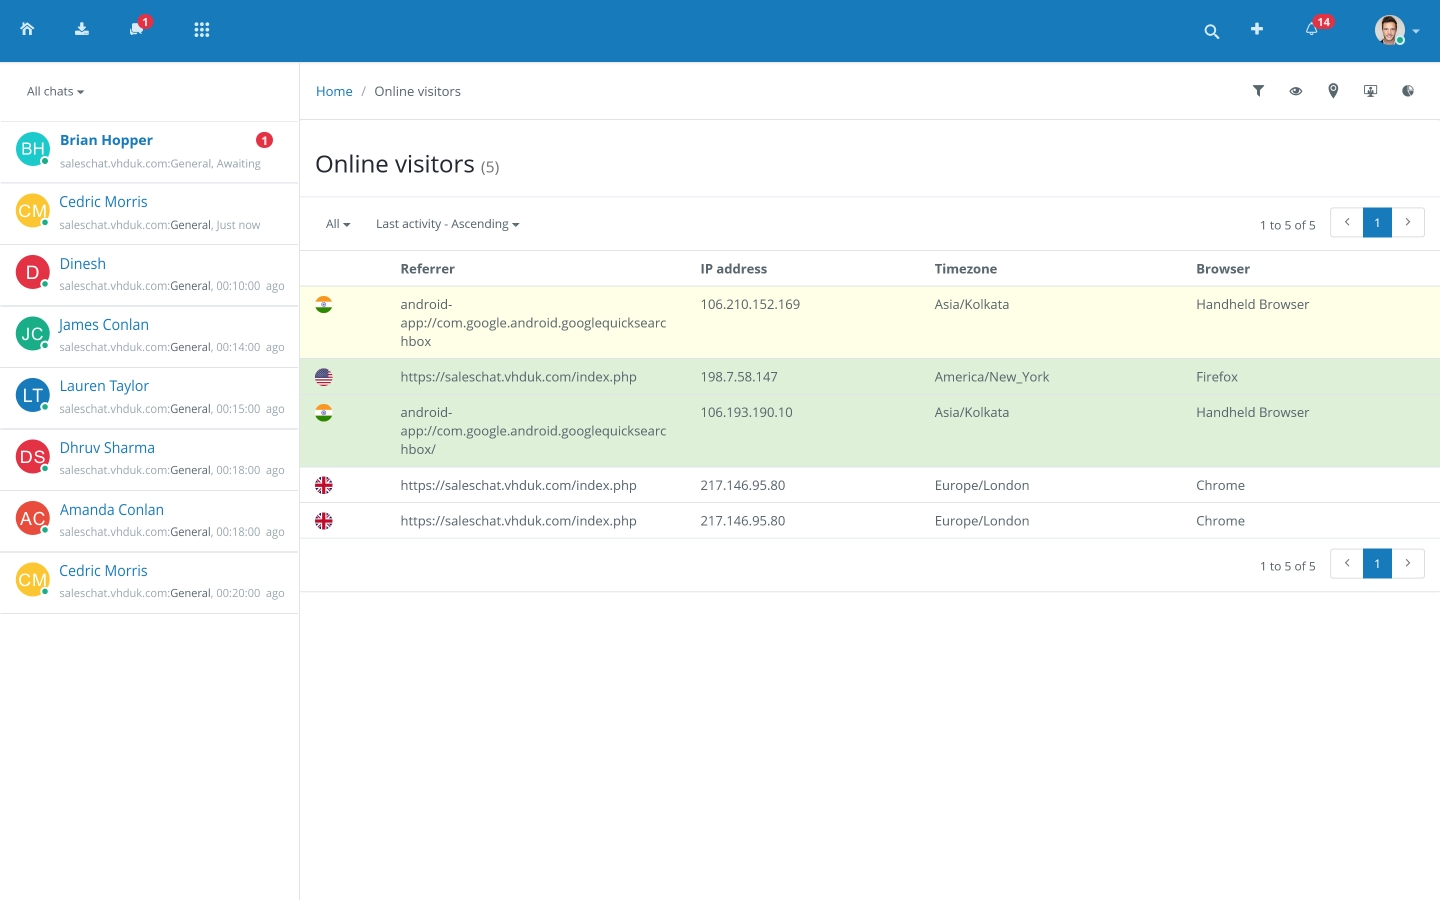Click the map location pin icon
Image resolution: width=1440 pixels, height=900 pixels.
click(1333, 91)
